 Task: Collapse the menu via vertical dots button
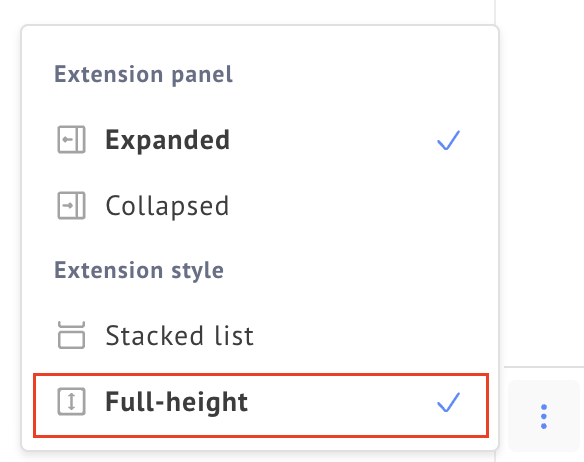(x=544, y=416)
